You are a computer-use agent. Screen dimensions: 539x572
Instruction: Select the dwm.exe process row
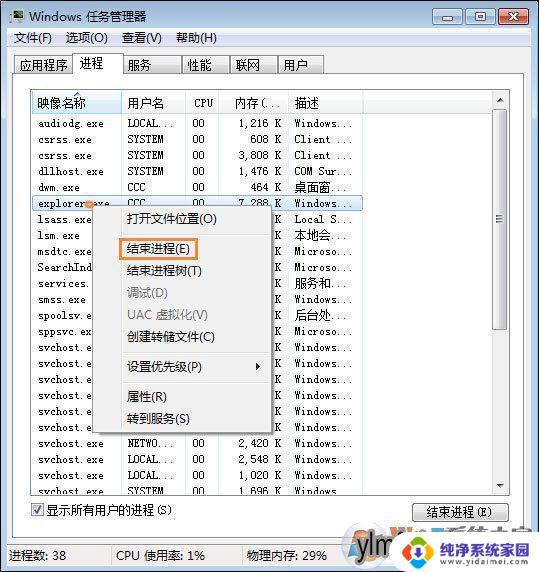click(x=197, y=188)
